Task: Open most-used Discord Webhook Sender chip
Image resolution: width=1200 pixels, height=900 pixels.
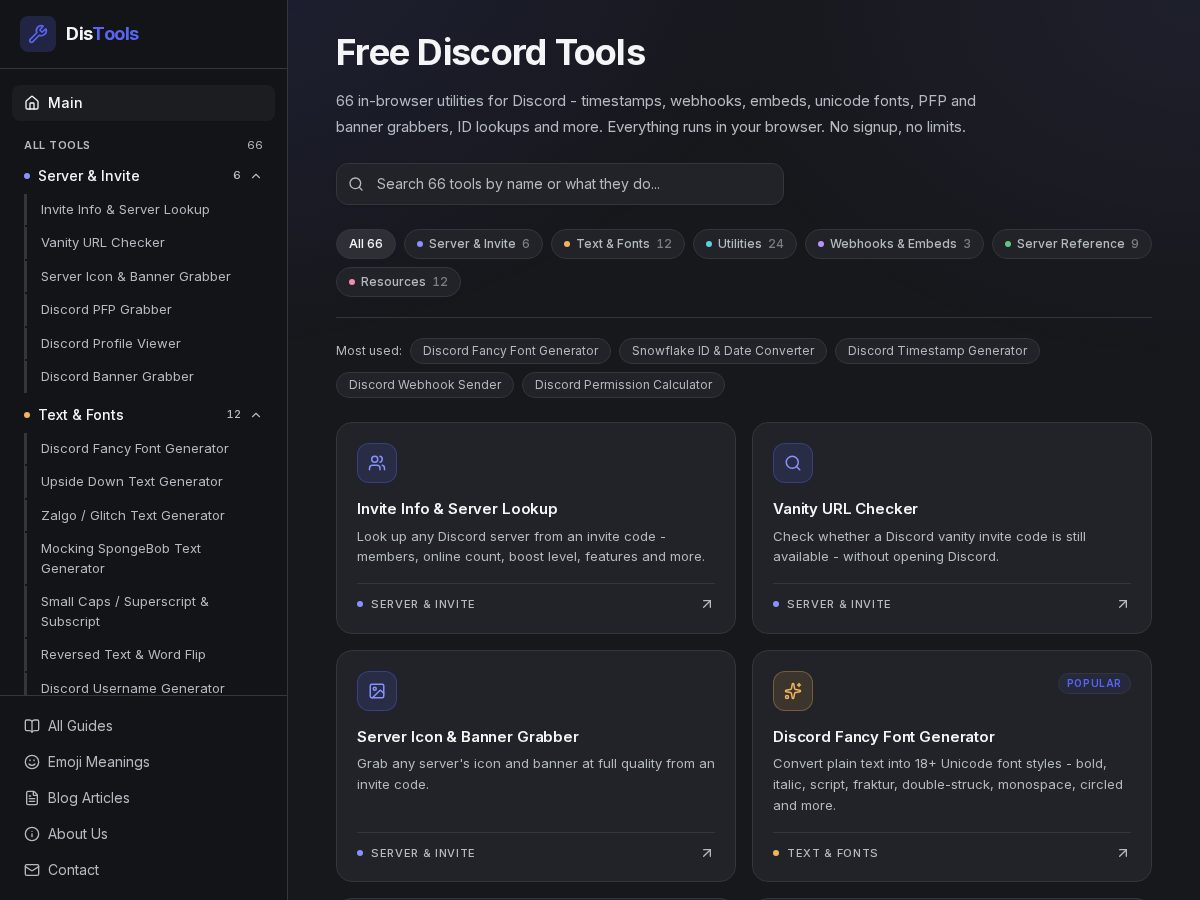Action: pyautogui.click(x=425, y=385)
